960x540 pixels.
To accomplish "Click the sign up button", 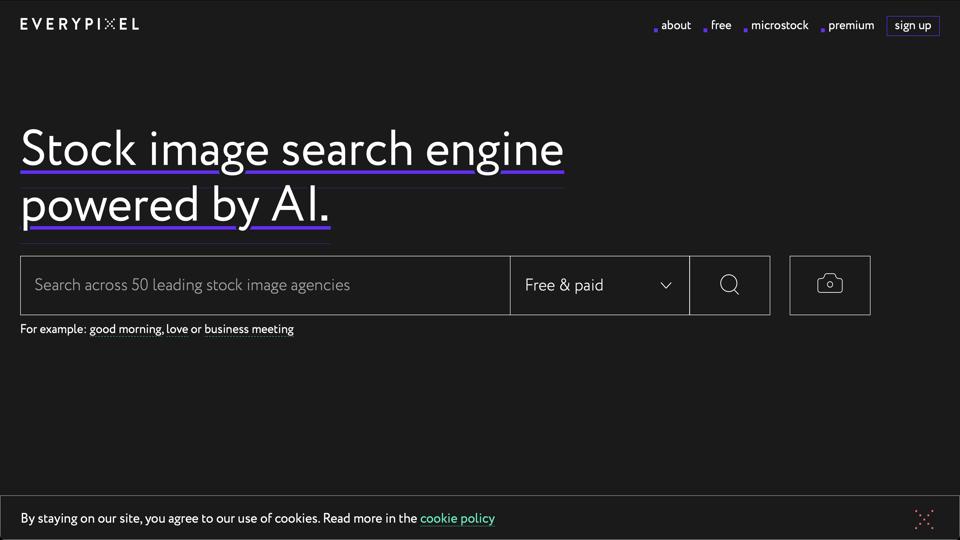I will 912,26.
